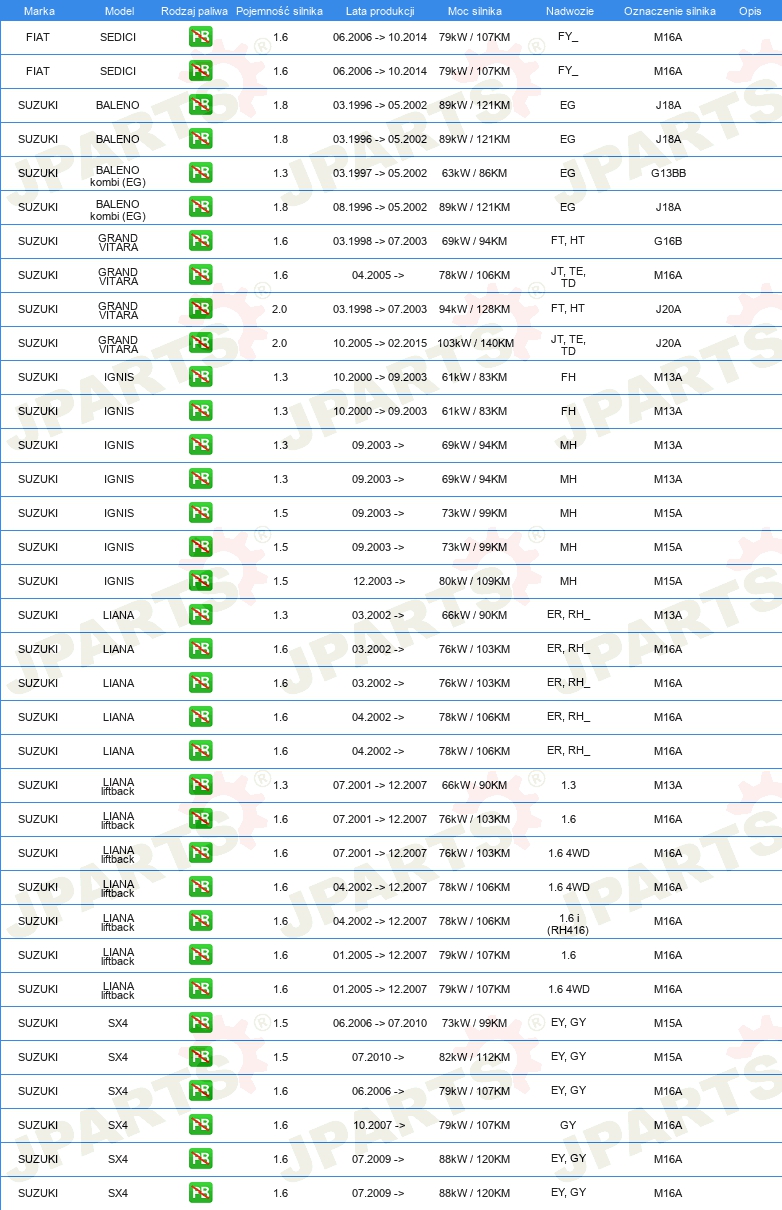Click the fuel icon for SX4 1.5 73kW / 99KM

click(200, 1023)
